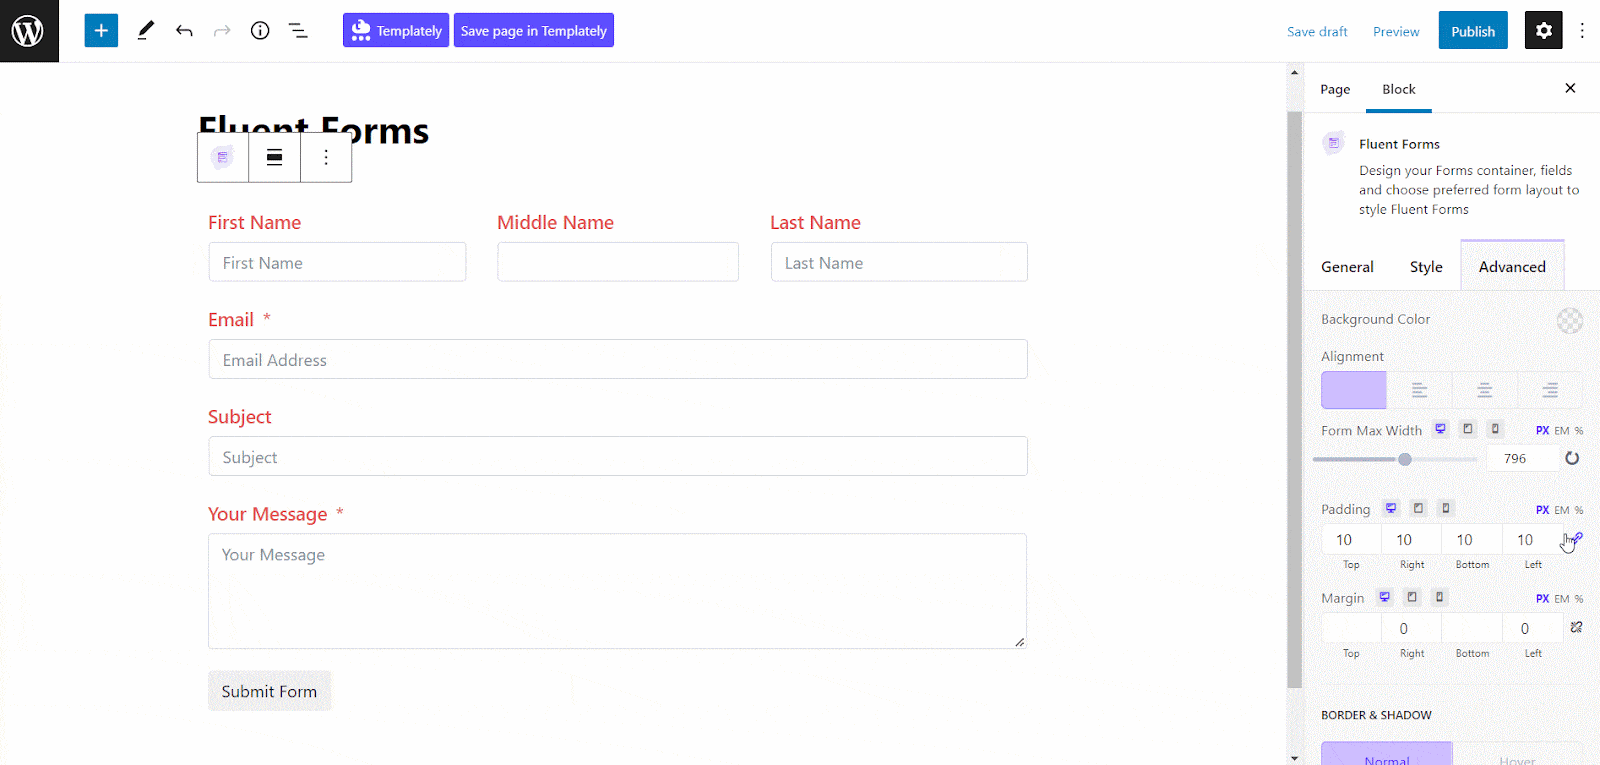
Task: Open block toolbar more options menu
Action: [x=326, y=157]
